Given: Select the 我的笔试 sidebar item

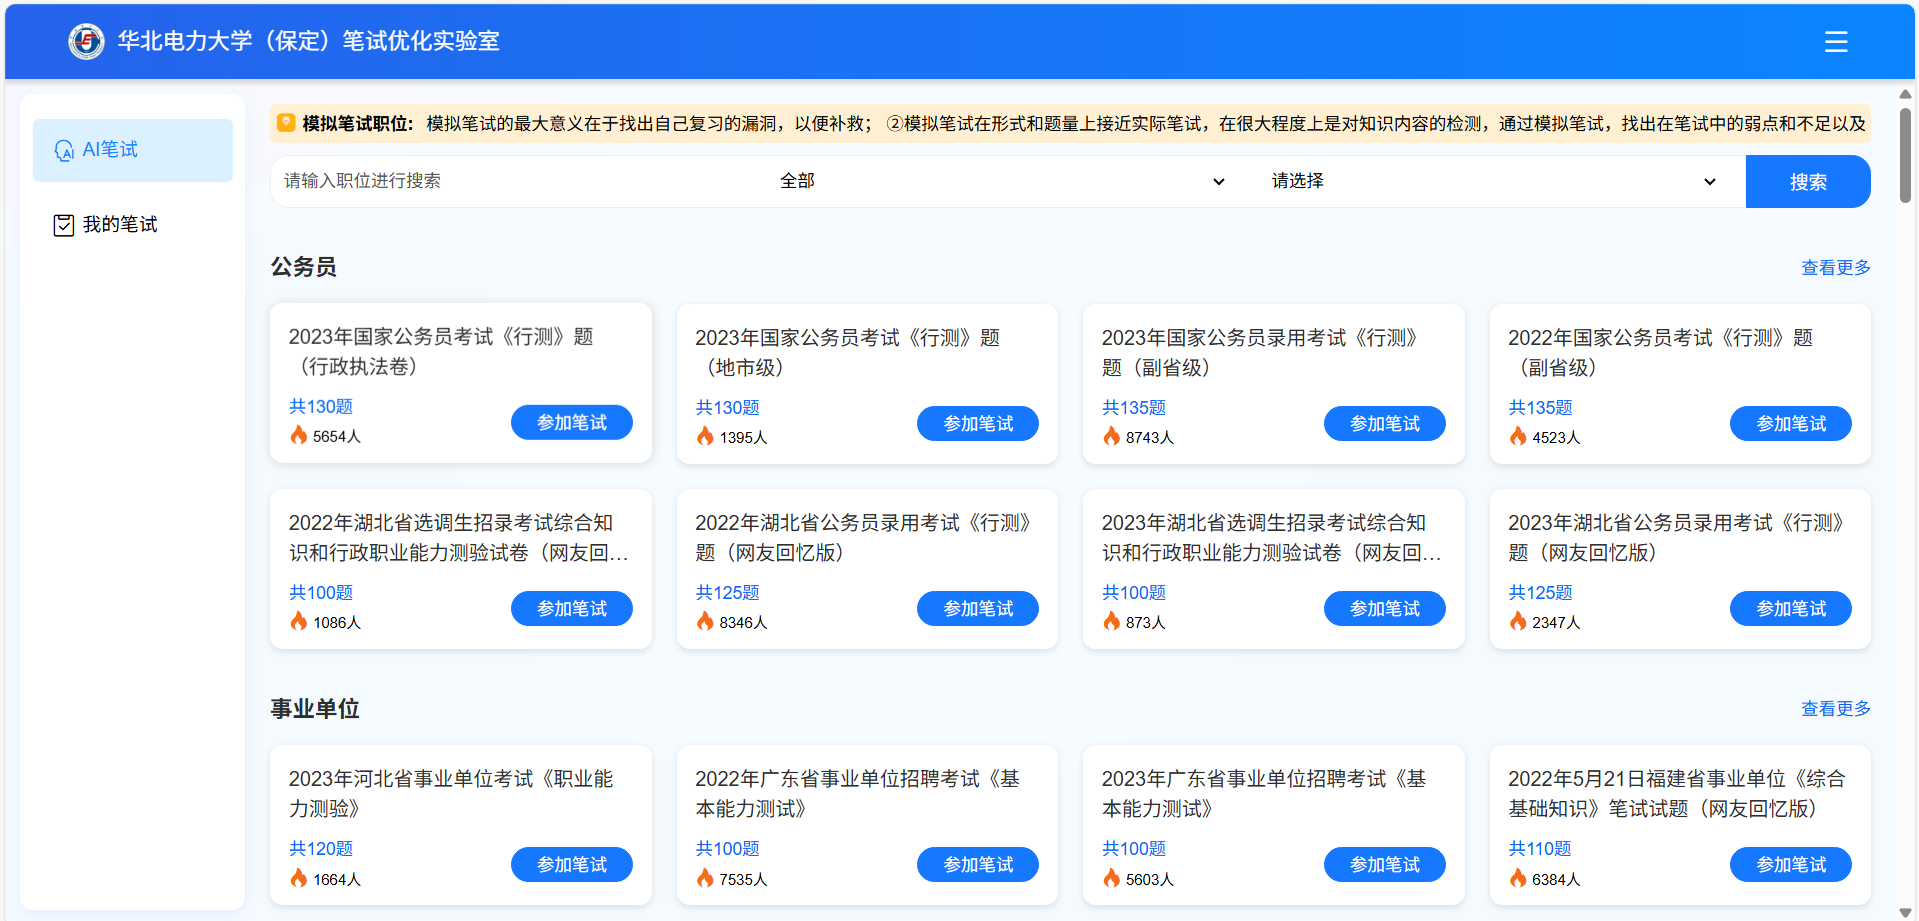Looking at the screenshot, I should [120, 224].
